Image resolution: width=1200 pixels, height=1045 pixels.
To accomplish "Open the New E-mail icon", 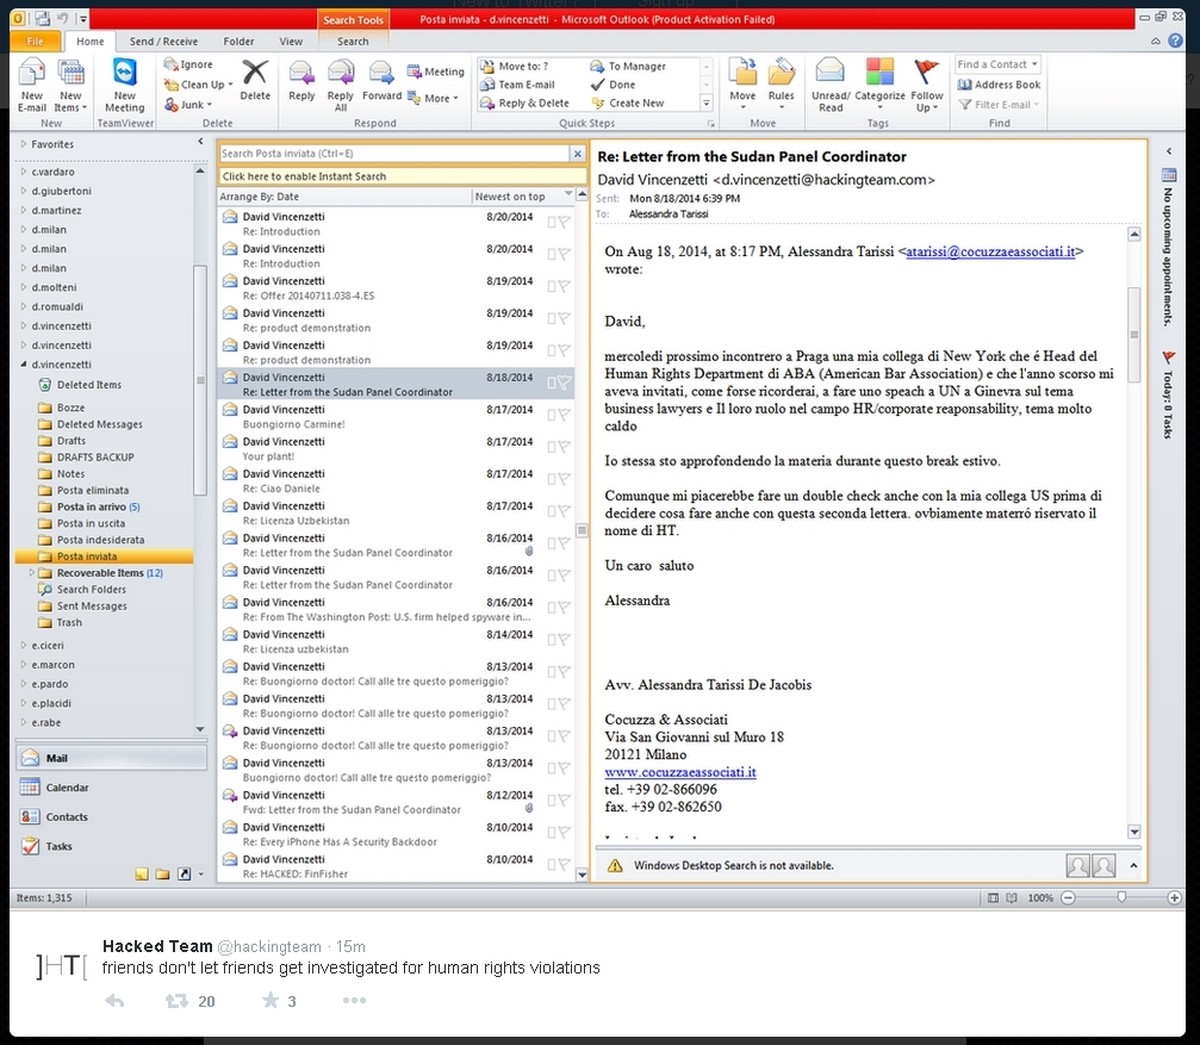I will [x=32, y=73].
